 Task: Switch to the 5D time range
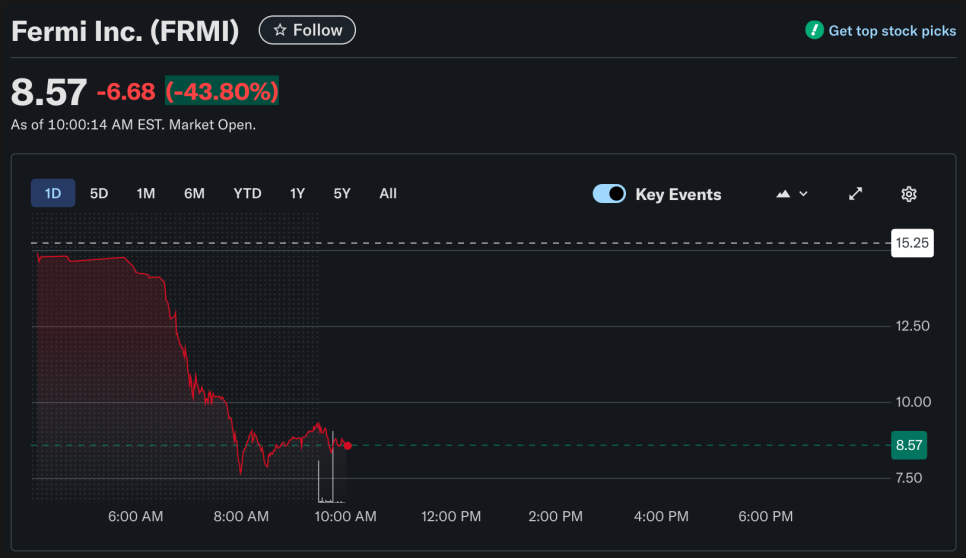click(x=99, y=193)
